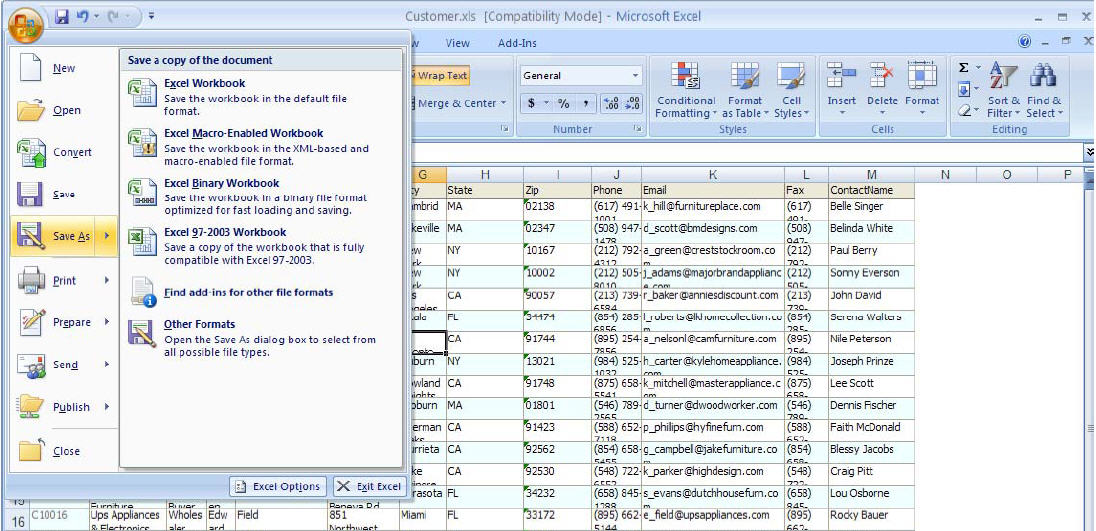Choose New from the Office menu
Viewport: 1096px width, 531px height.
pos(64,68)
